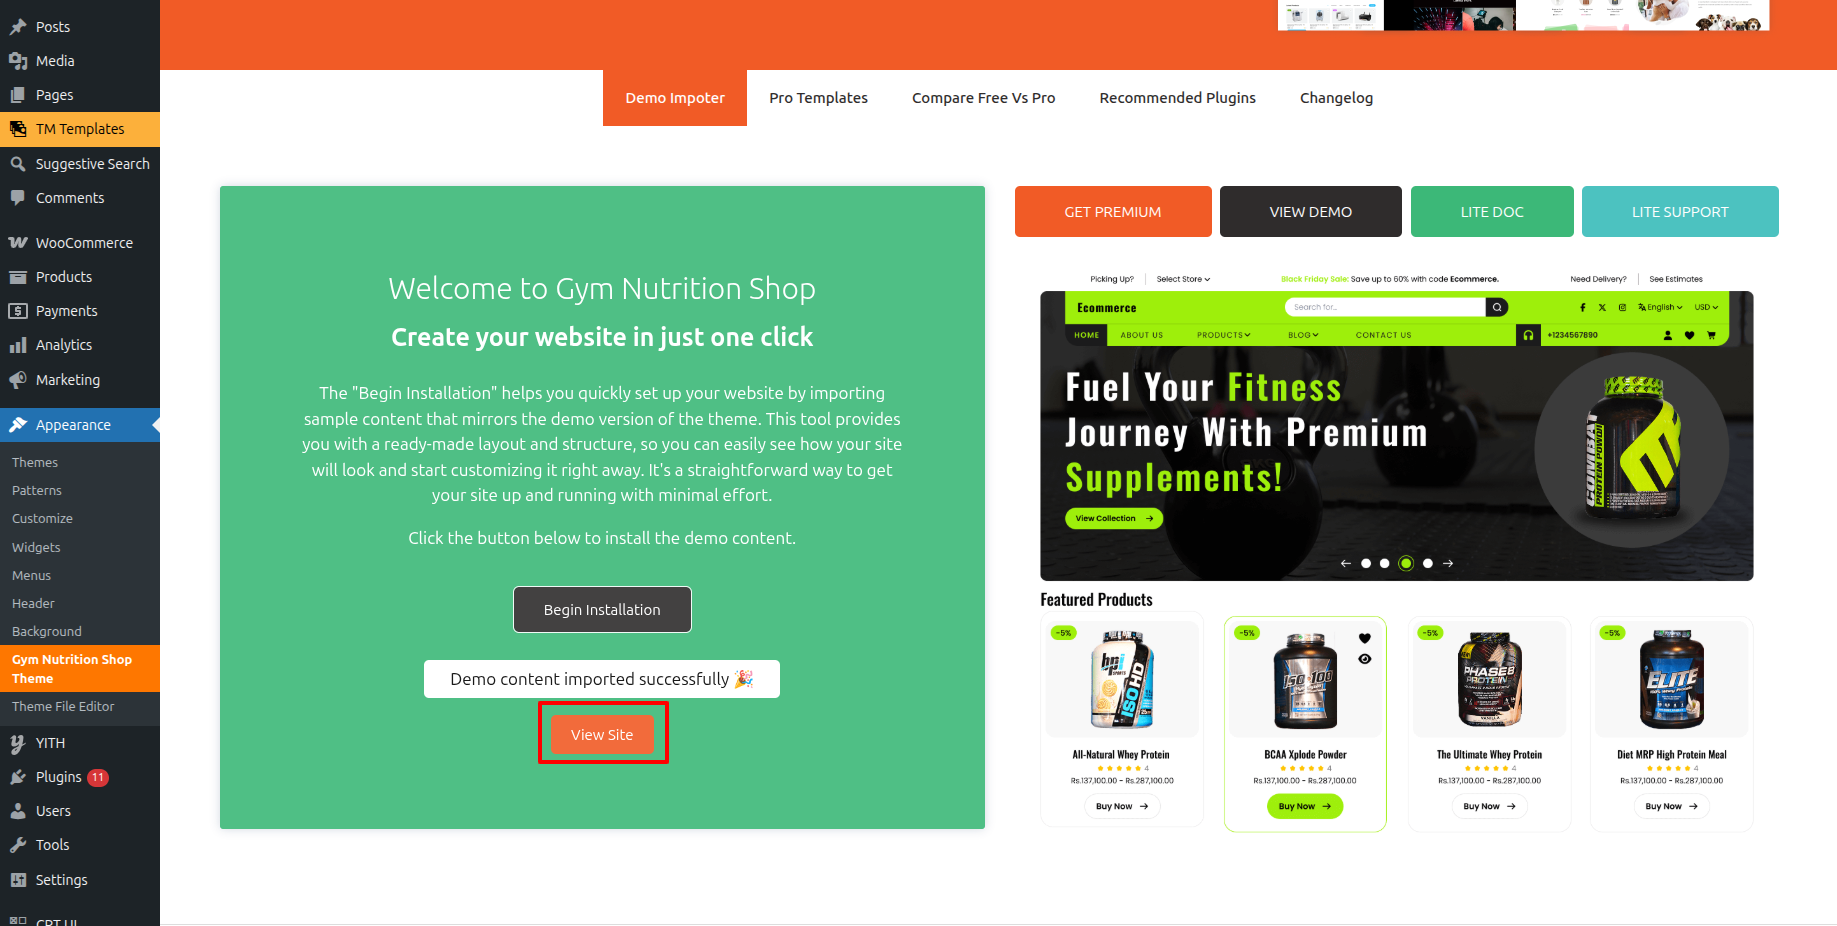This screenshot has height=926, width=1837.
Task: Select the WooCommerce logo icon
Action: (18, 243)
